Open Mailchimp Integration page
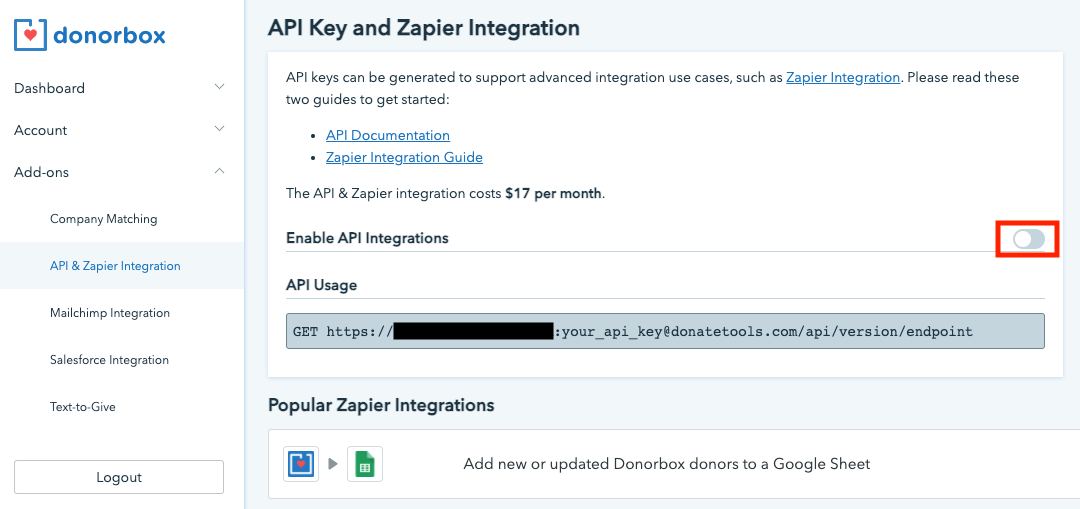This screenshot has width=1080, height=509. (110, 313)
